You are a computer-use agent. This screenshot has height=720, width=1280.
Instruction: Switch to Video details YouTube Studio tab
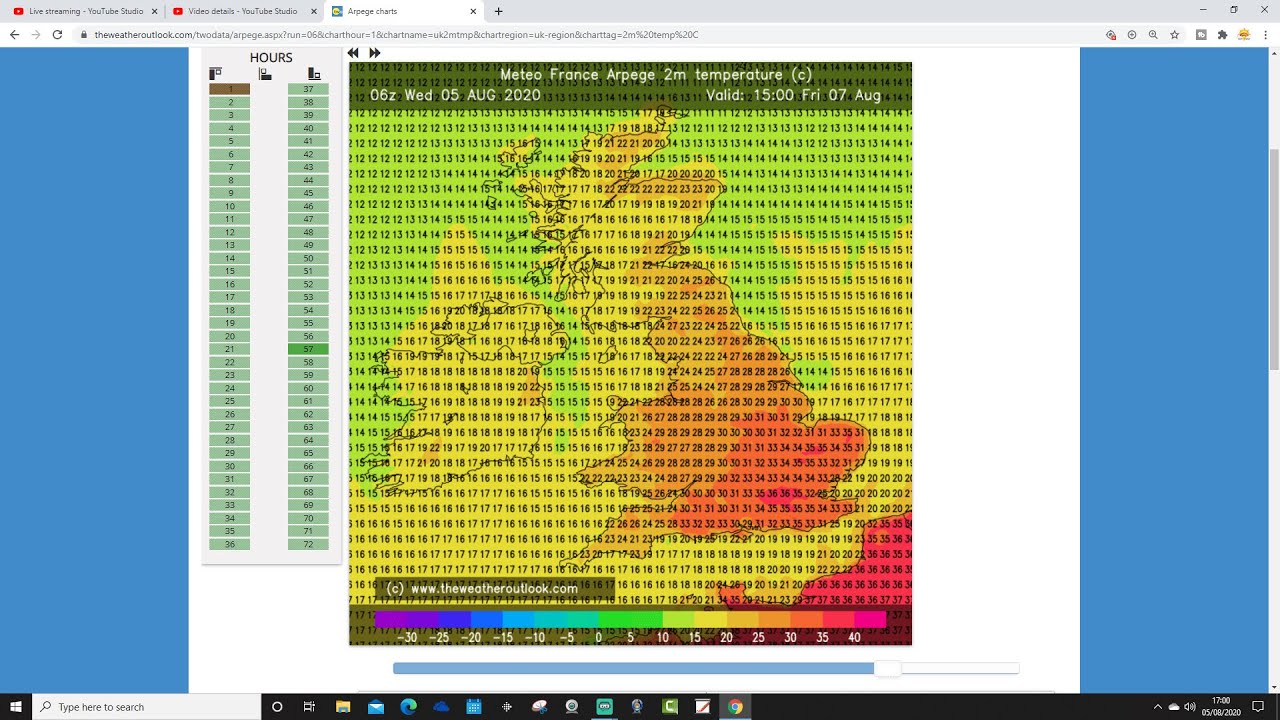click(x=243, y=11)
